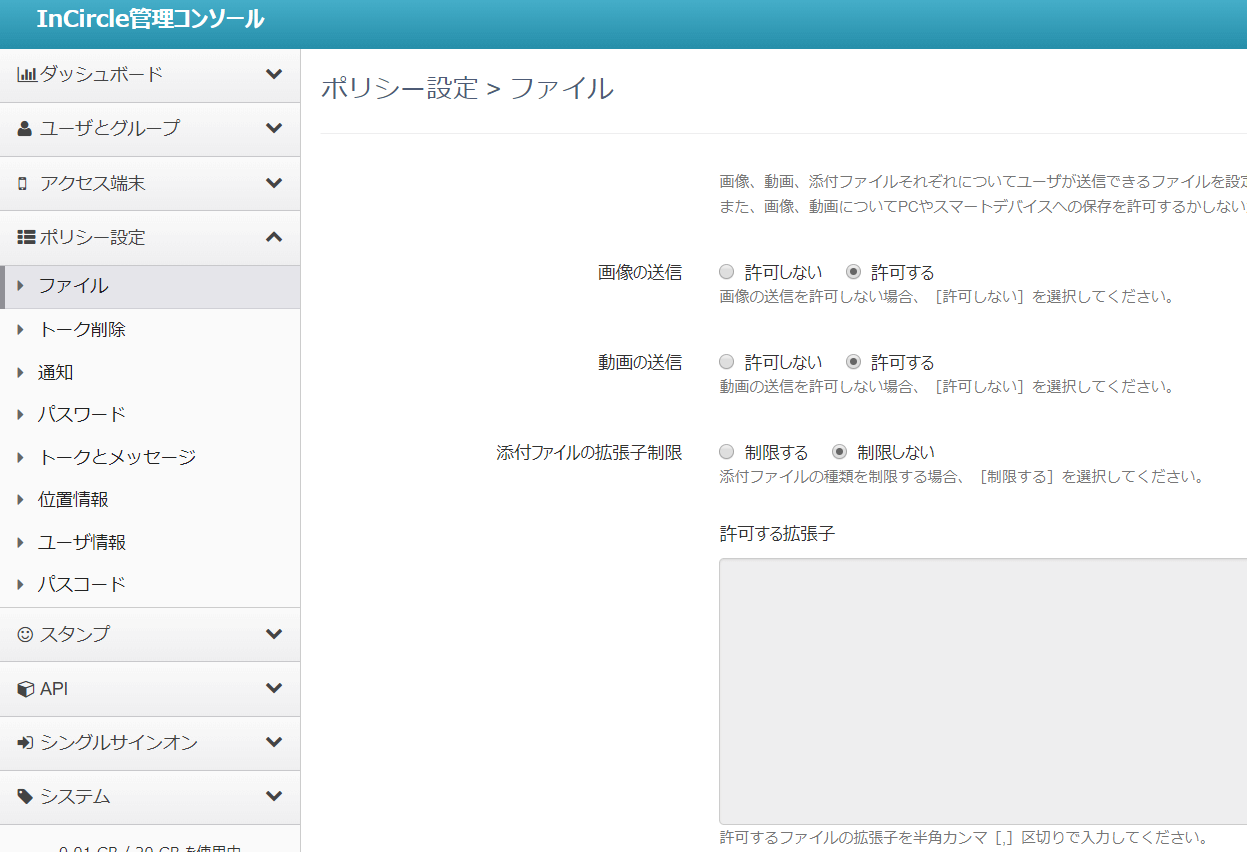Click the dashboard bar chart icon
Image resolution: width=1247 pixels, height=852 pixels.
(27, 75)
